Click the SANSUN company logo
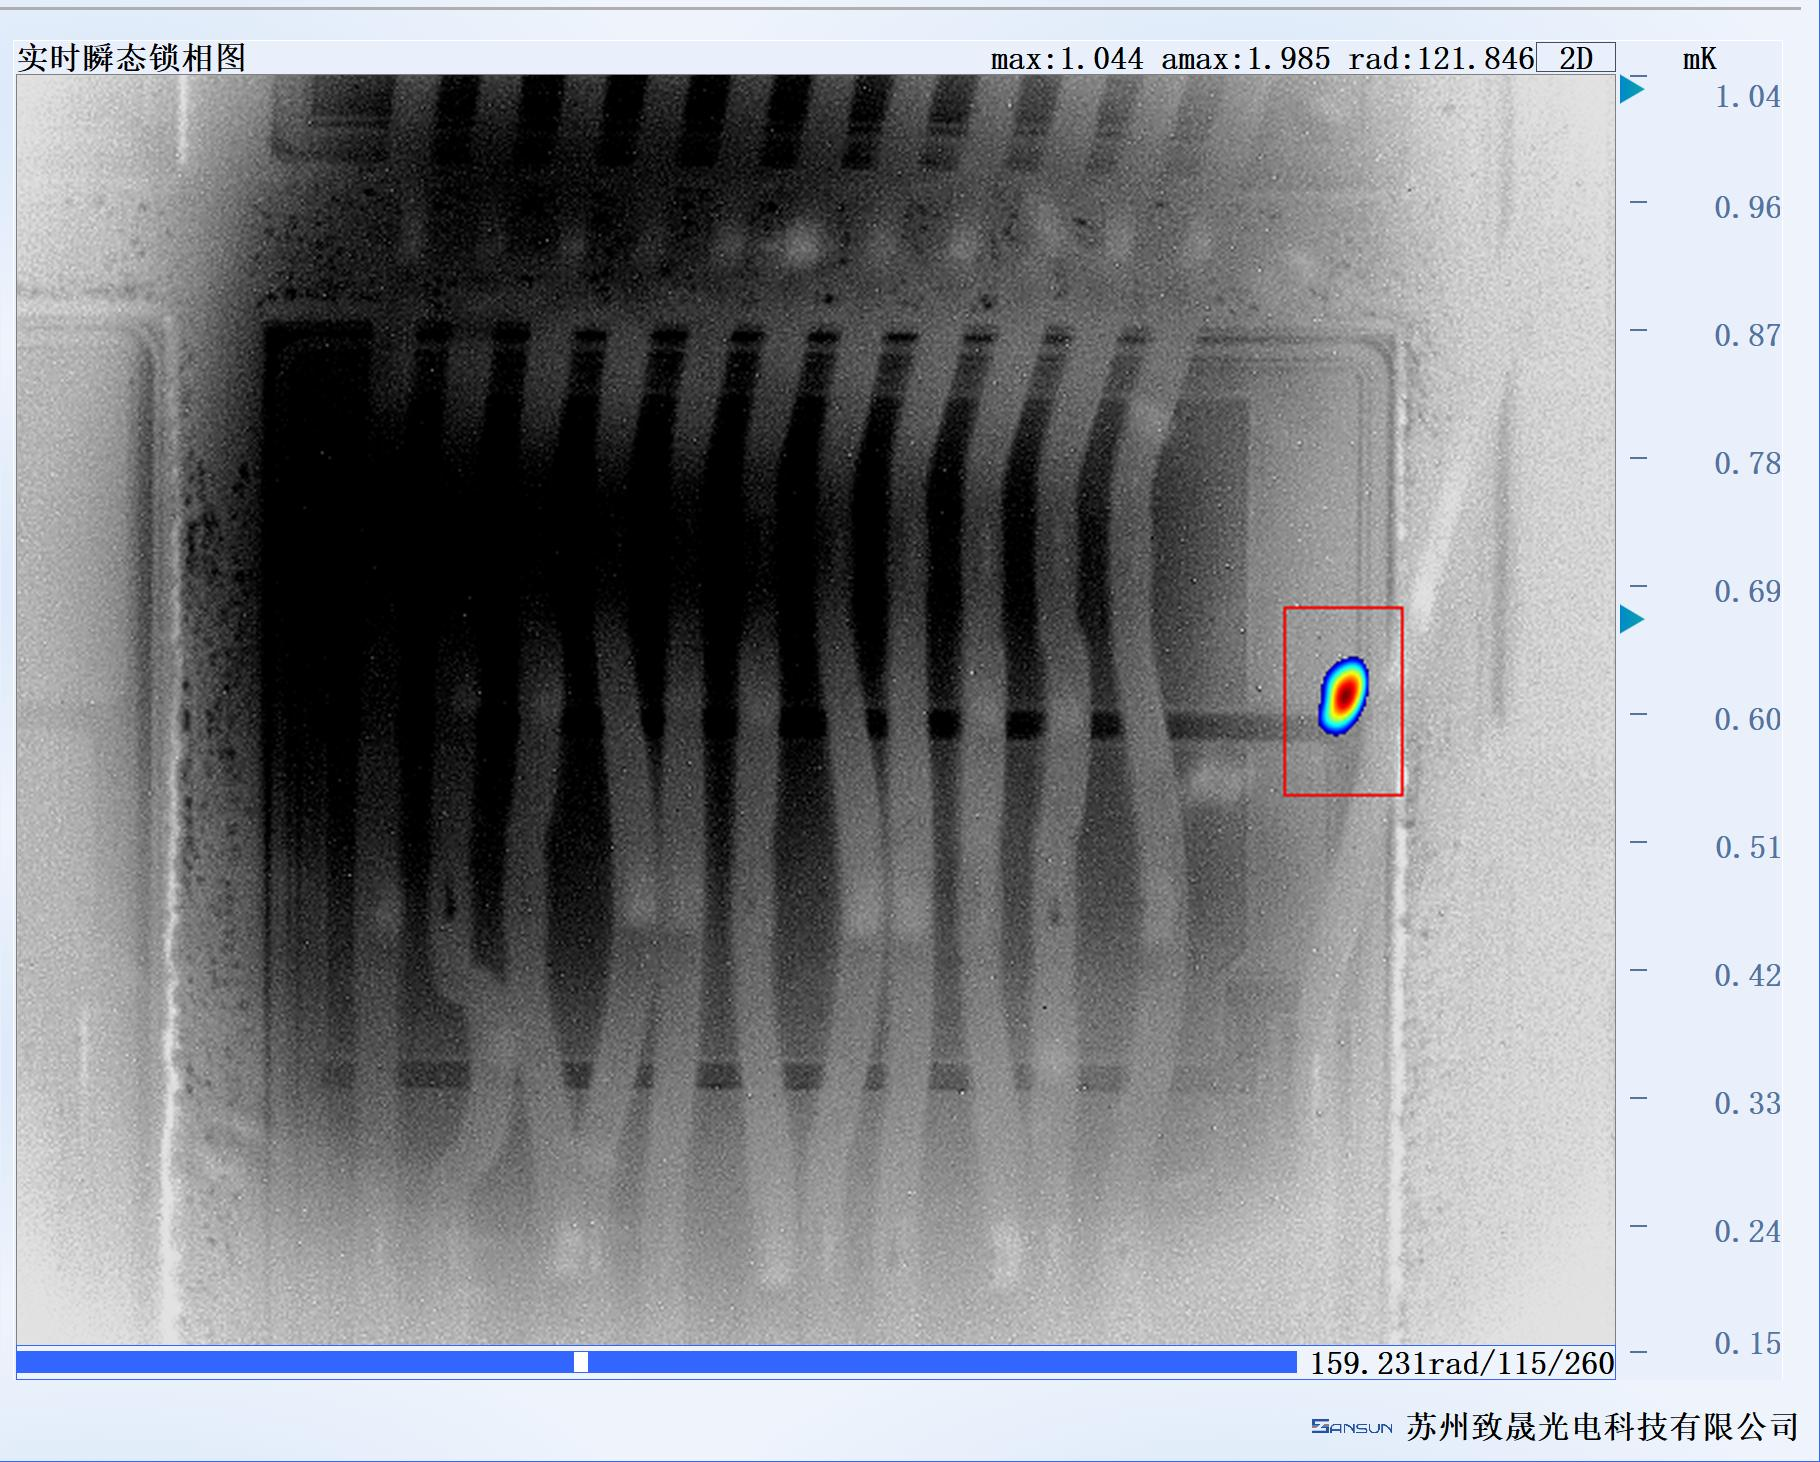The height and width of the screenshot is (1462, 1820). pyautogui.click(x=1352, y=1427)
